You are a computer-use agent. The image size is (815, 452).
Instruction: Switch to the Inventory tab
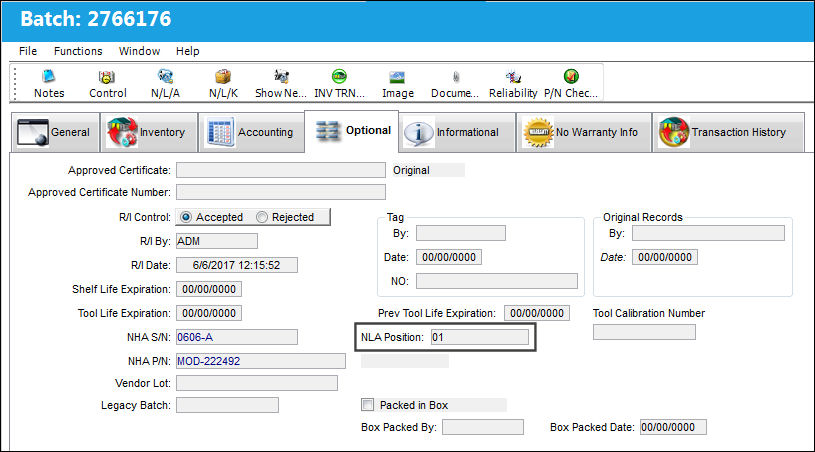tap(149, 132)
